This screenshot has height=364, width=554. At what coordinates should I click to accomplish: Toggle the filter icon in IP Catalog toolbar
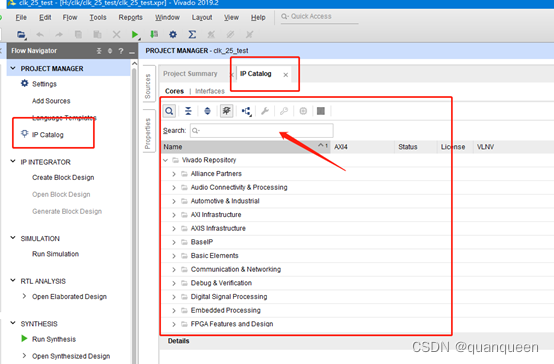tap(226, 111)
